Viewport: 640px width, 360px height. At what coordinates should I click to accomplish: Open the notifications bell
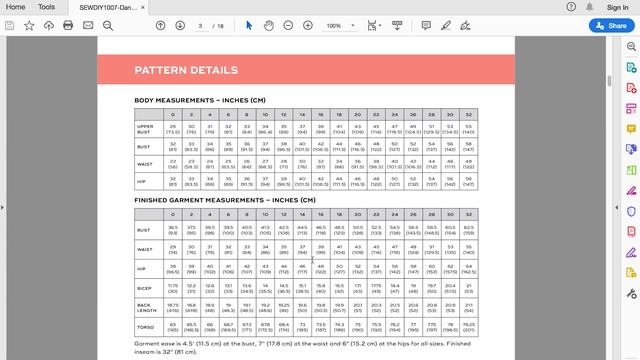589,7
